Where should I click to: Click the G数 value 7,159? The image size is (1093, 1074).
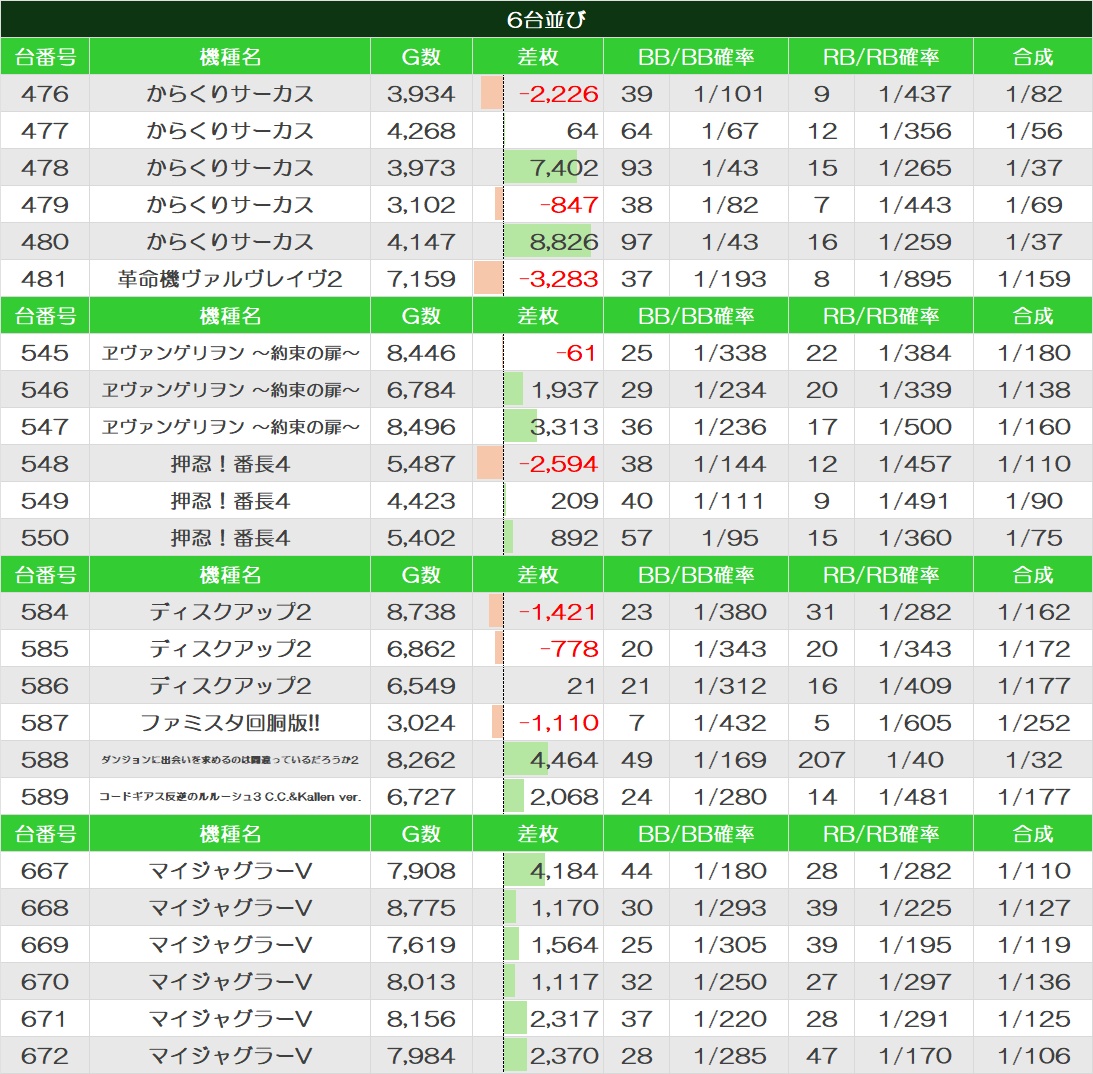click(421, 278)
